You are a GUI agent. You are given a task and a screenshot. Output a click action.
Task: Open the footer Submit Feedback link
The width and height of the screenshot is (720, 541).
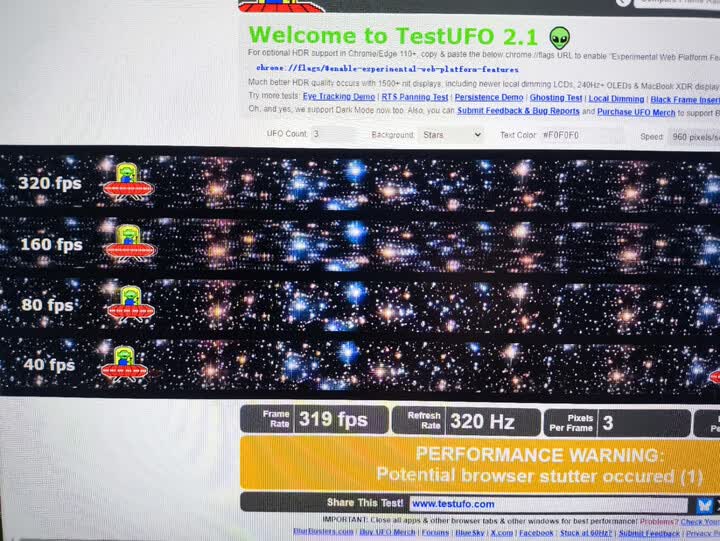649,533
